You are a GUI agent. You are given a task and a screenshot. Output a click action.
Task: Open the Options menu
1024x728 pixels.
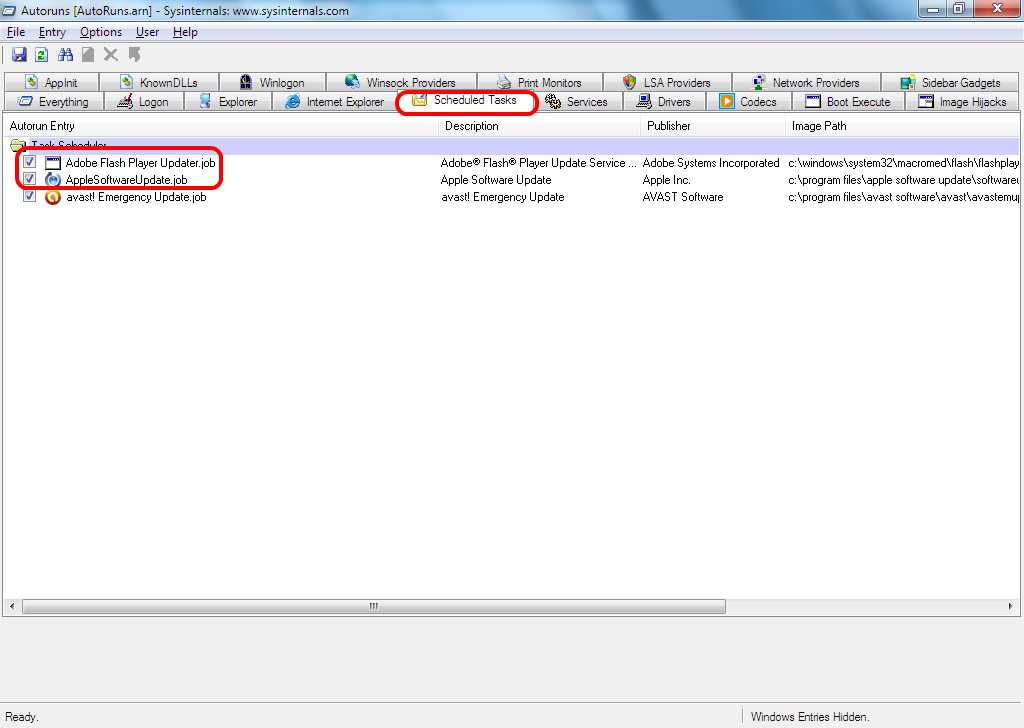(101, 32)
